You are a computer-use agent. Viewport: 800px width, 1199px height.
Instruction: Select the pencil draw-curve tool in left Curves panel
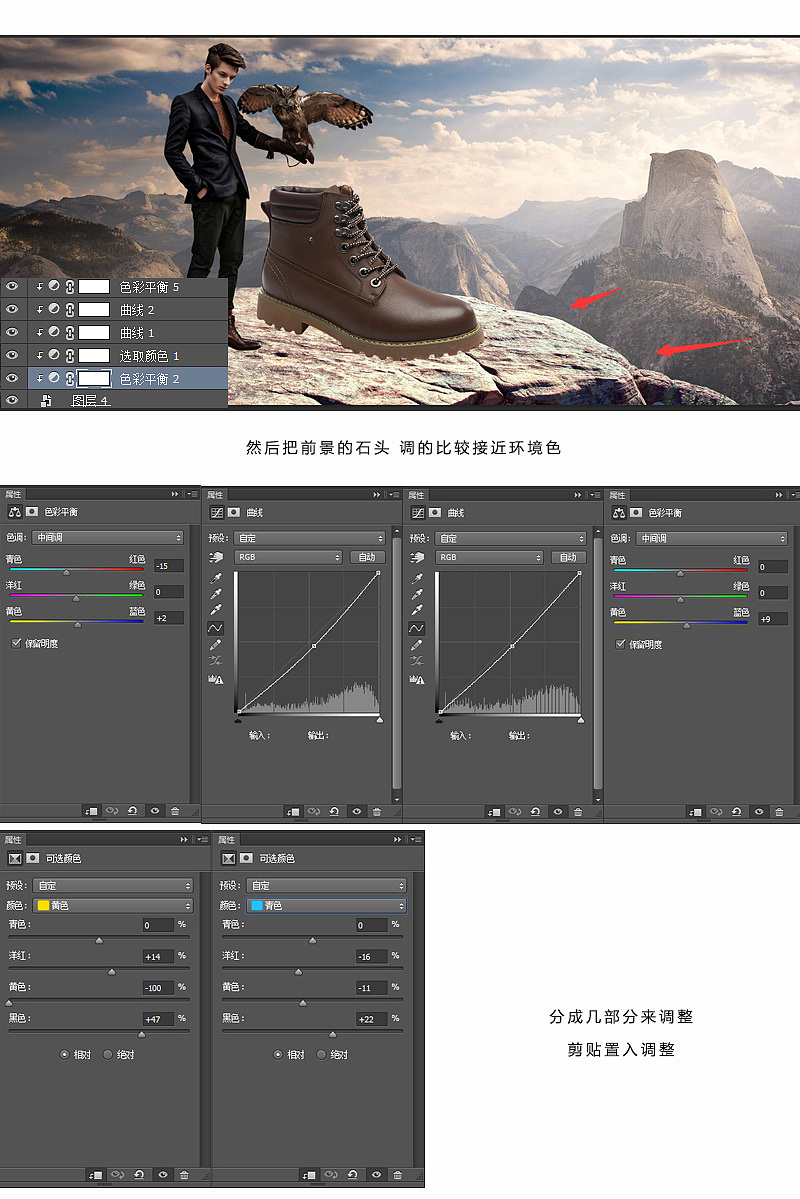tap(216, 645)
